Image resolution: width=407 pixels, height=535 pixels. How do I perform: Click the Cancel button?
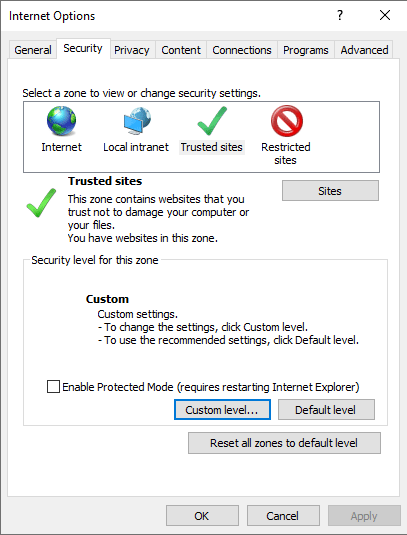[x=283, y=516]
